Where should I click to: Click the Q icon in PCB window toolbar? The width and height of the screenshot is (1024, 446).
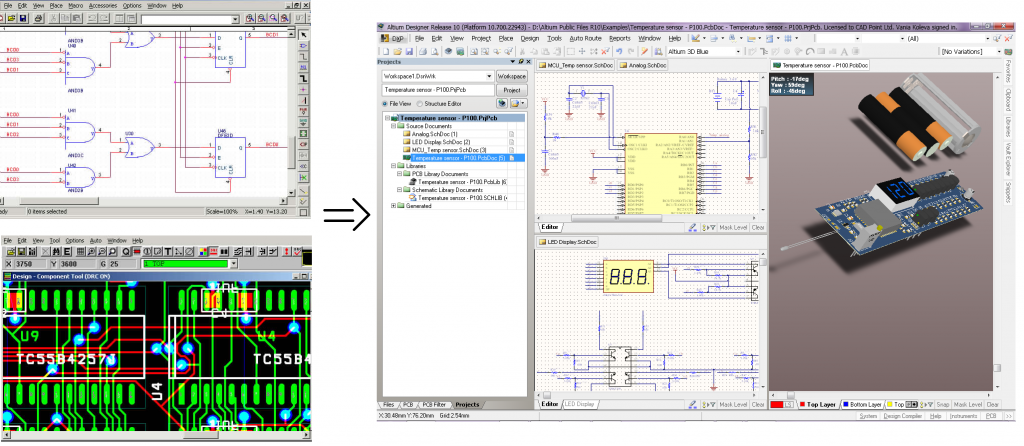[126, 251]
